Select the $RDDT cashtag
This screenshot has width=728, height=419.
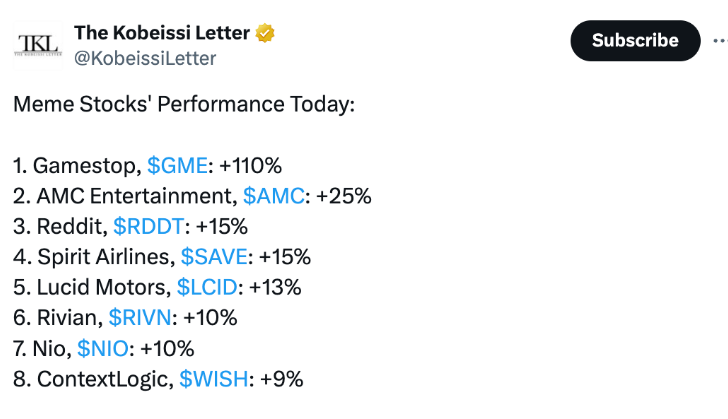click(147, 226)
